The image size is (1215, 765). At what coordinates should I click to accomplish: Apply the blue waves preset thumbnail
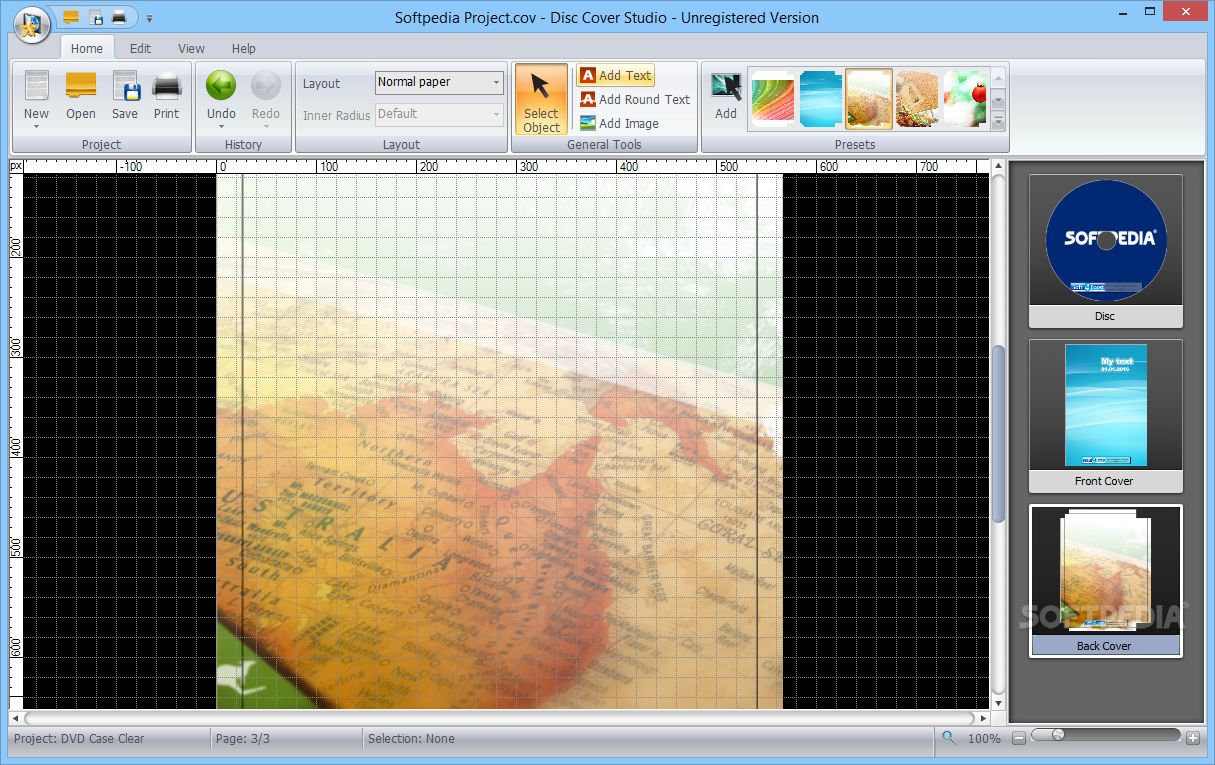820,99
